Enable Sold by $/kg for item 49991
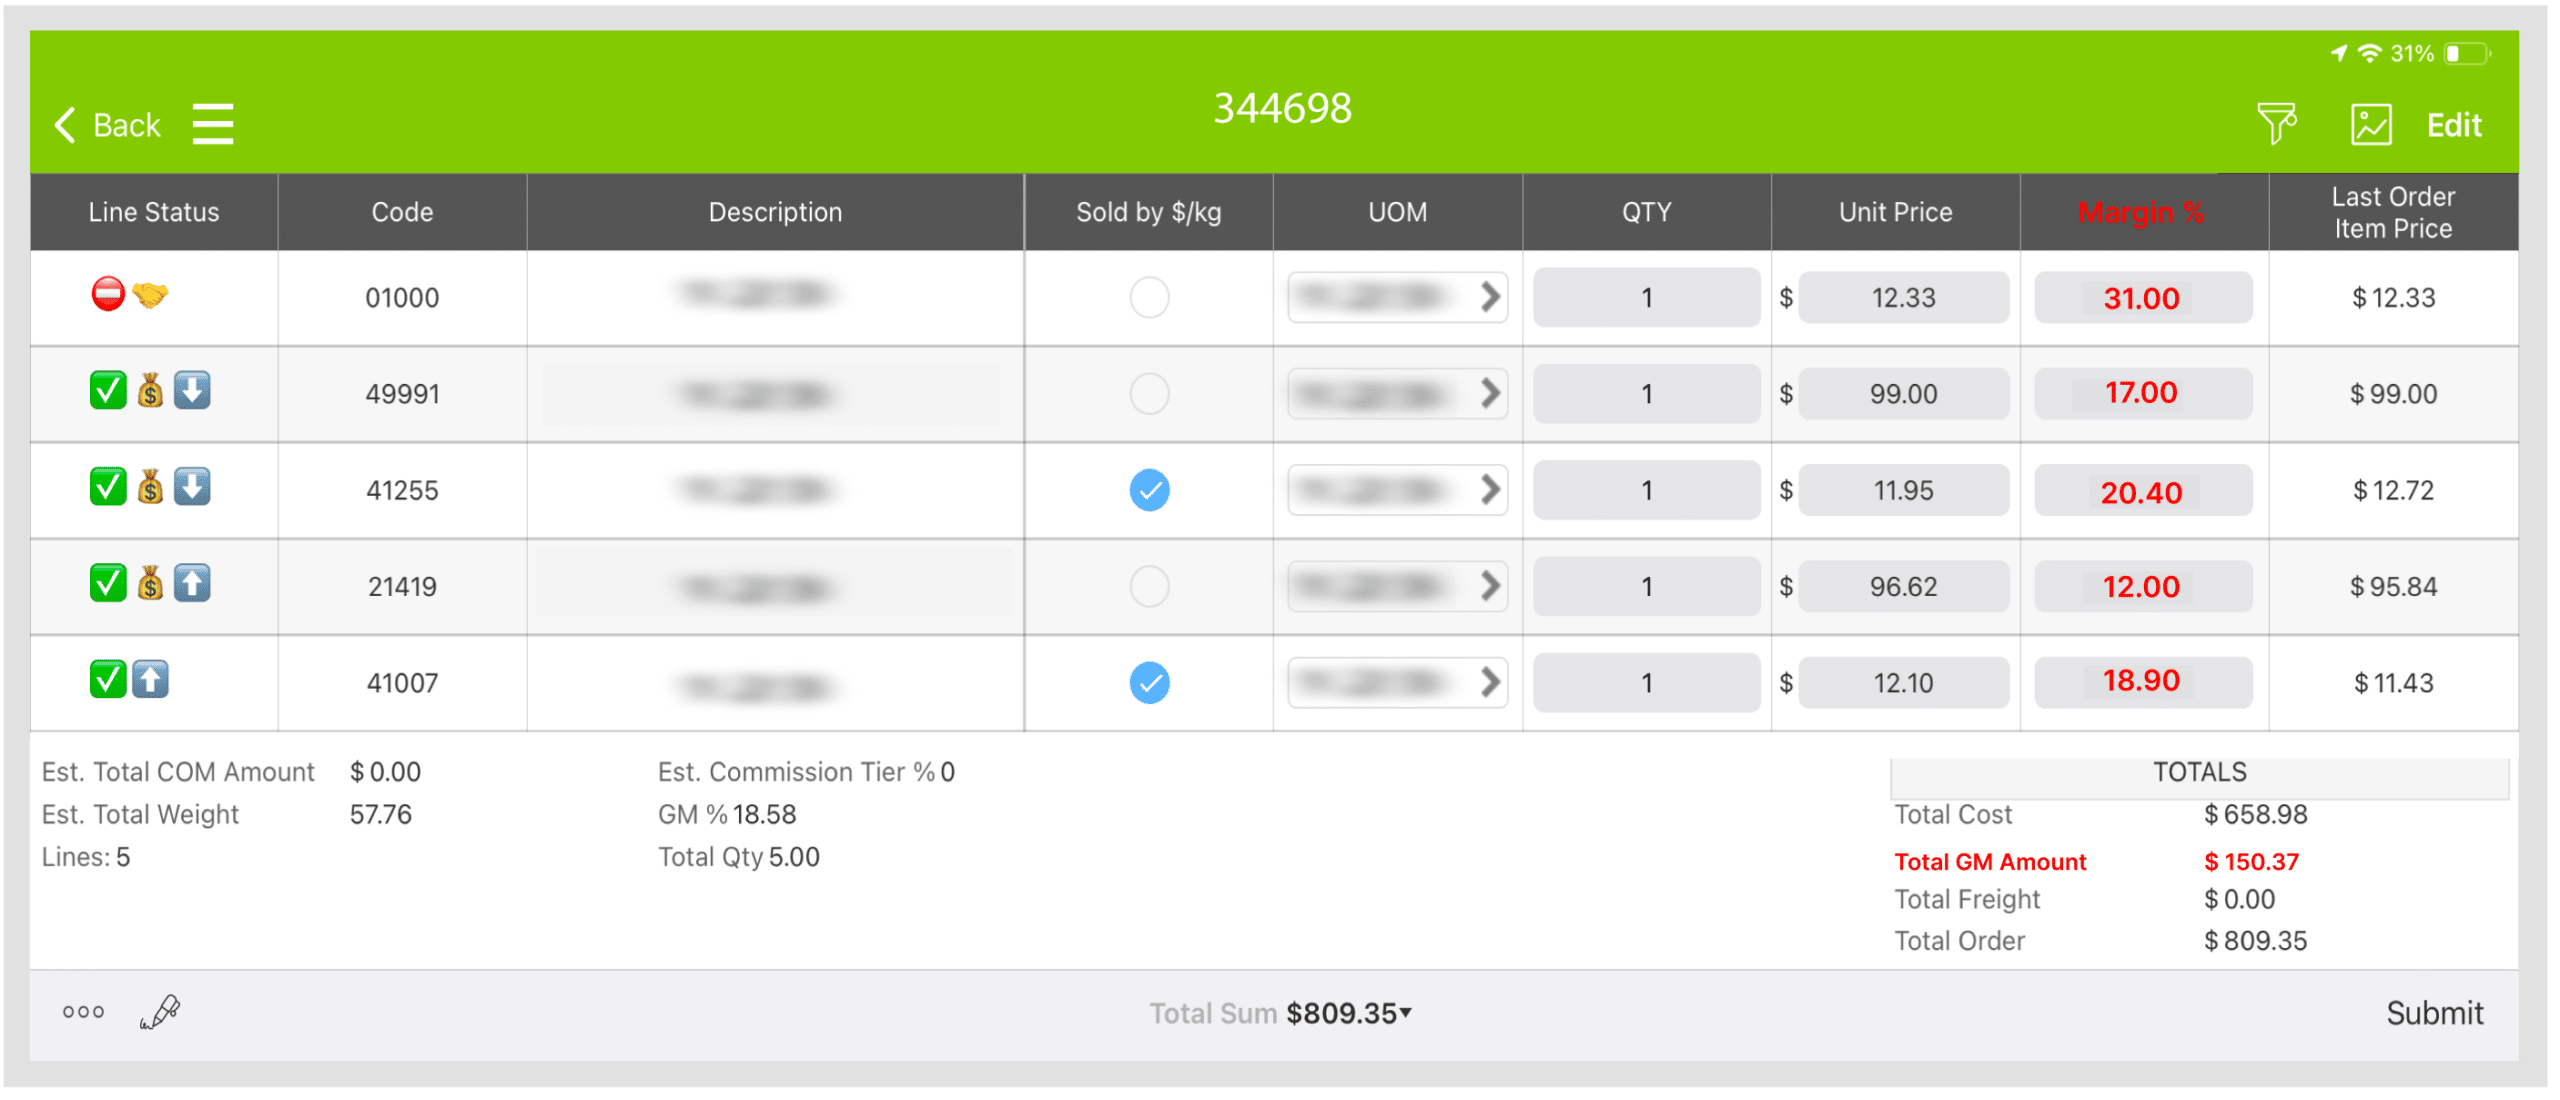The height and width of the screenshot is (1100, 2560). point(1149,394)
